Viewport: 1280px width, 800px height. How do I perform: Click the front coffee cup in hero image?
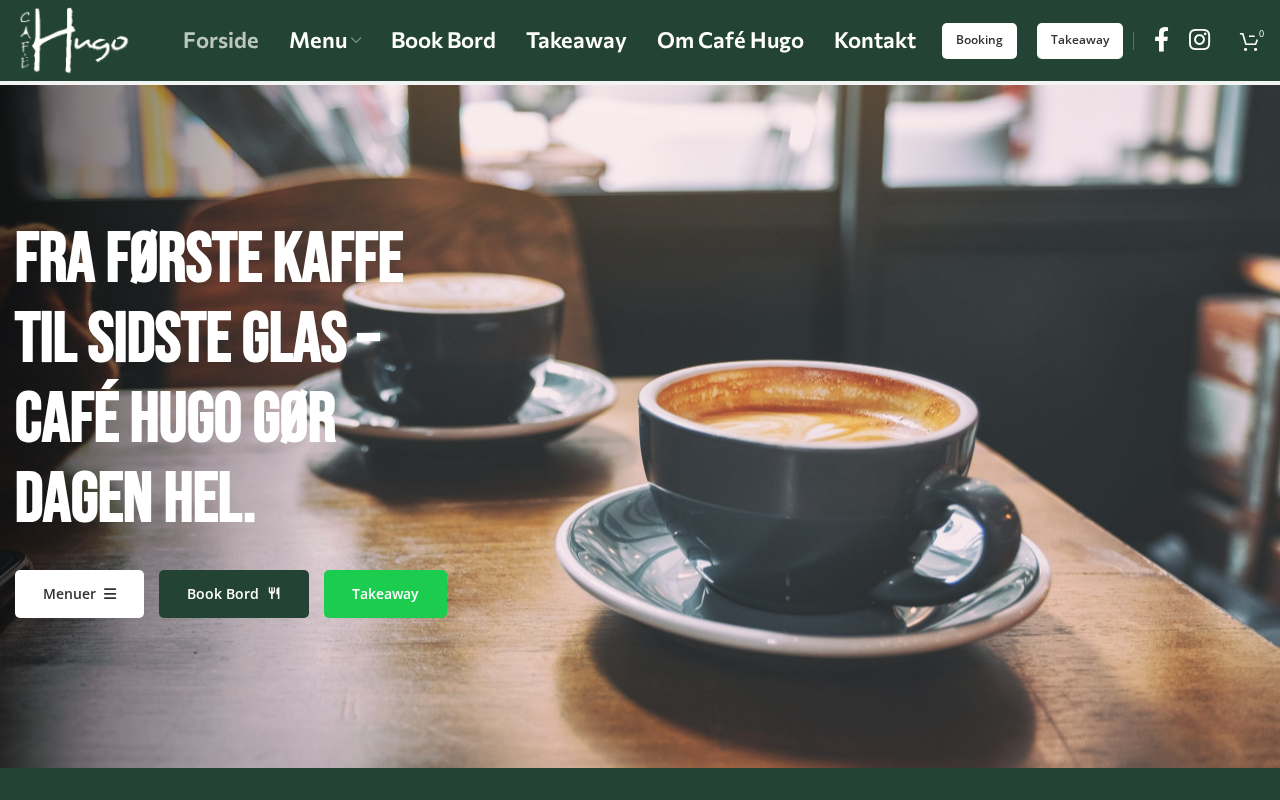coord(812,490)
